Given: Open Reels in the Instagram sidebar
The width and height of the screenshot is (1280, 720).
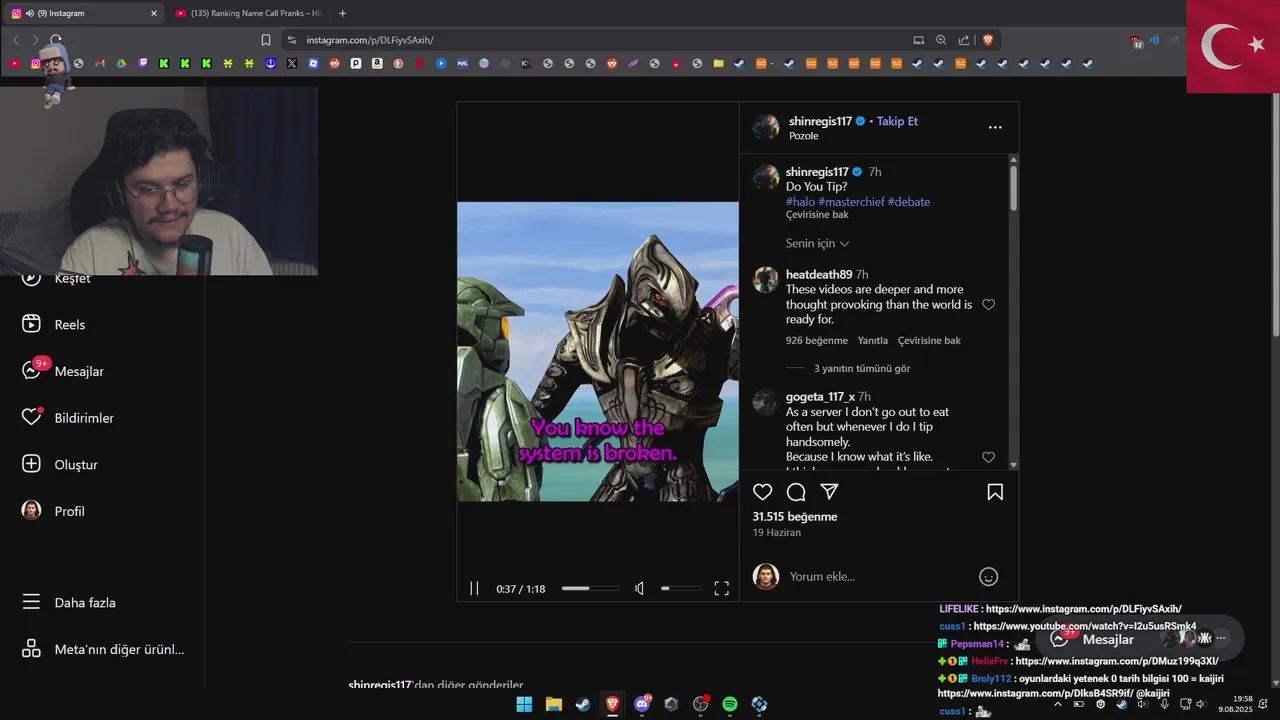Looking at the screenshot, I should click(x=55, y=325).
